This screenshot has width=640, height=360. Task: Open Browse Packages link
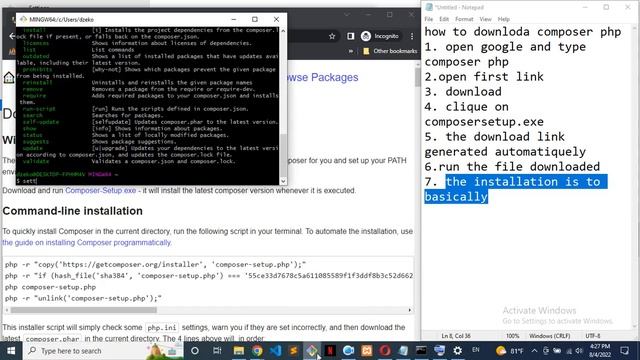click(322, 77)
